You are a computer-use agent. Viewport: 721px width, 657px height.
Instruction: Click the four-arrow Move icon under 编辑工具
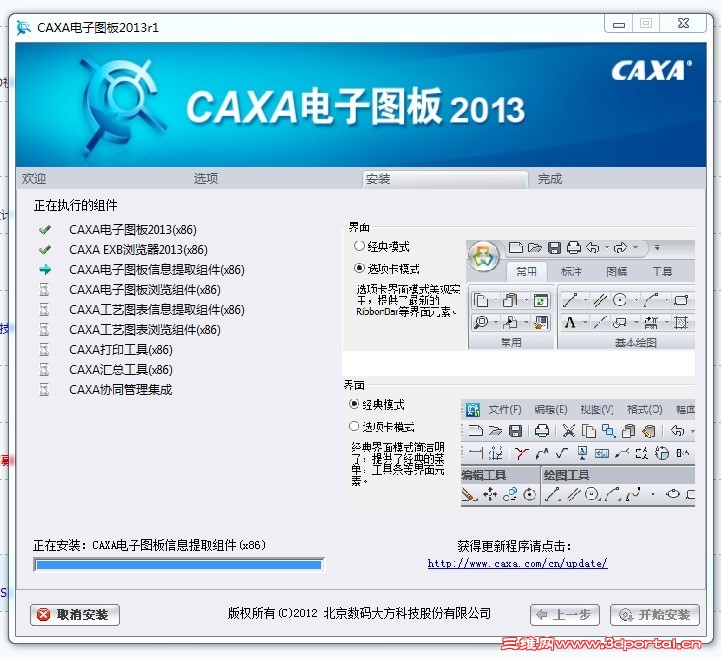click(x=490, y=494)
